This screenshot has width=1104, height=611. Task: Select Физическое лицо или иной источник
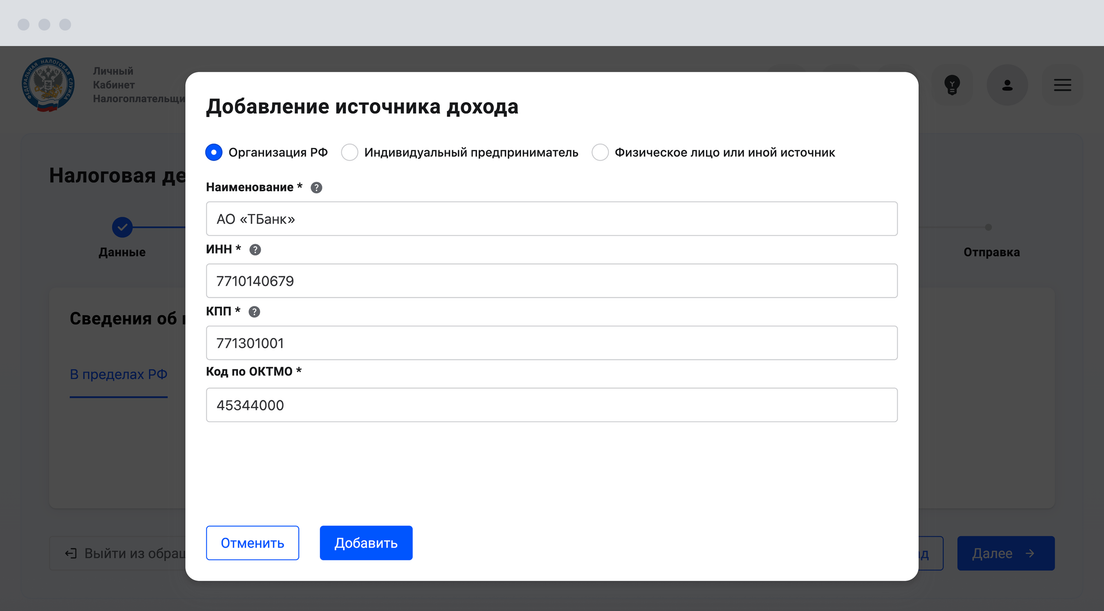600,152
